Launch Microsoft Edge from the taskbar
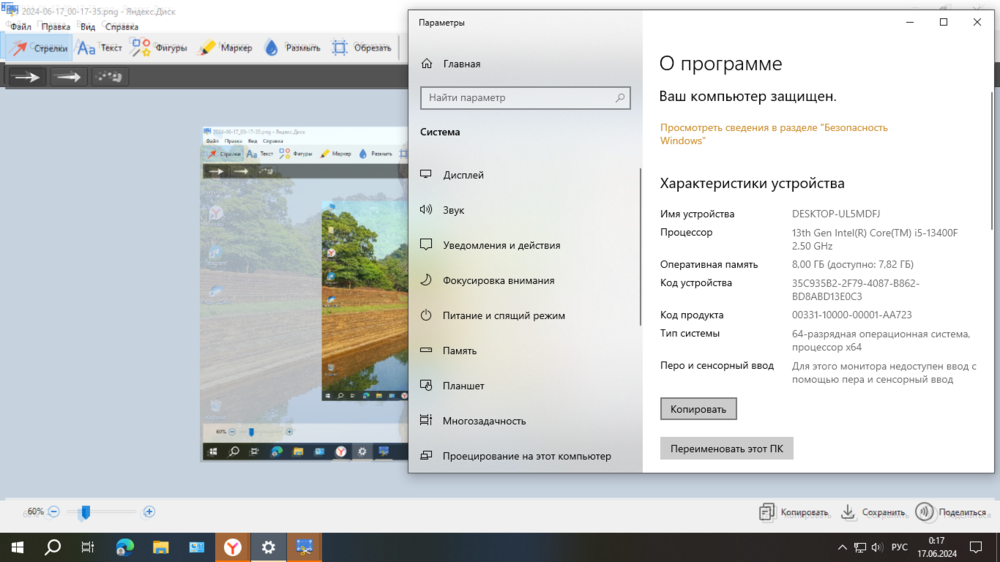The height and width of the screenshot is (562, 1000). pyautogui.click(x=124, y=547)
